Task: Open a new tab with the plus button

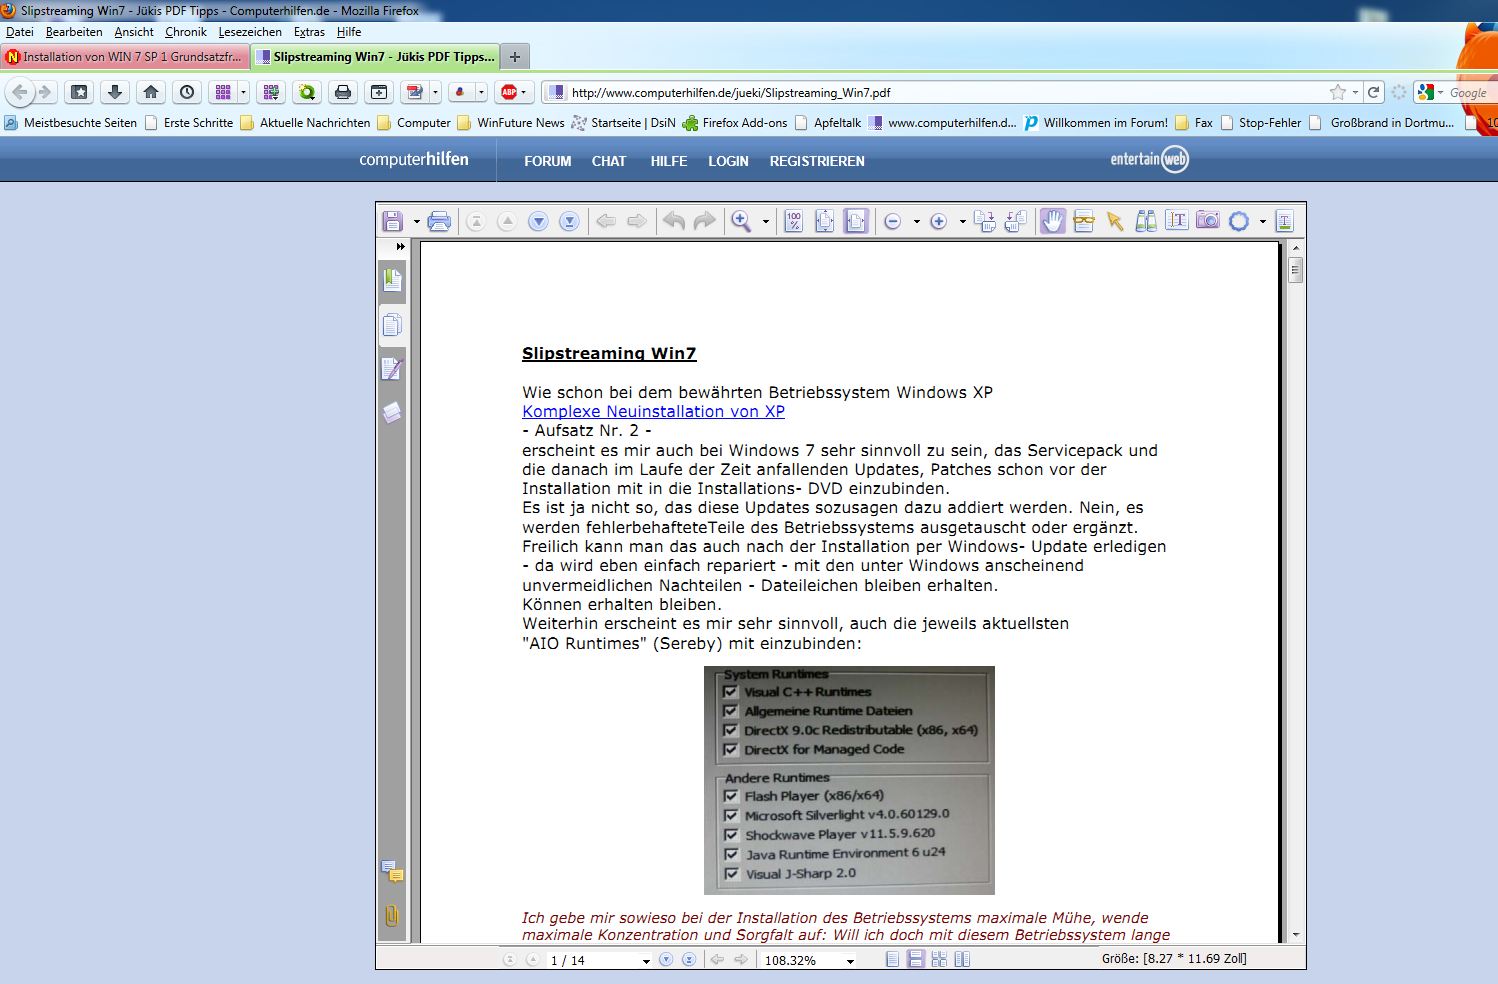Action: pos(514,57)
